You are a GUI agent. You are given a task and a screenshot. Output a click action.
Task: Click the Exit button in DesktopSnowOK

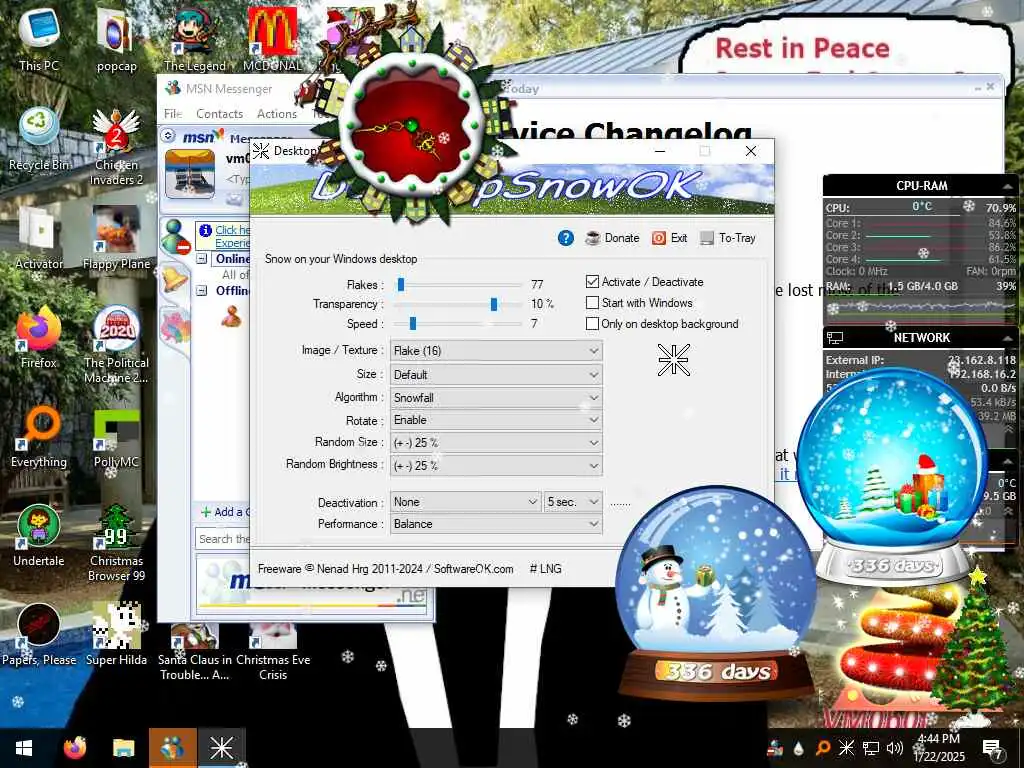pyautogui.click(x=669, y=238)
